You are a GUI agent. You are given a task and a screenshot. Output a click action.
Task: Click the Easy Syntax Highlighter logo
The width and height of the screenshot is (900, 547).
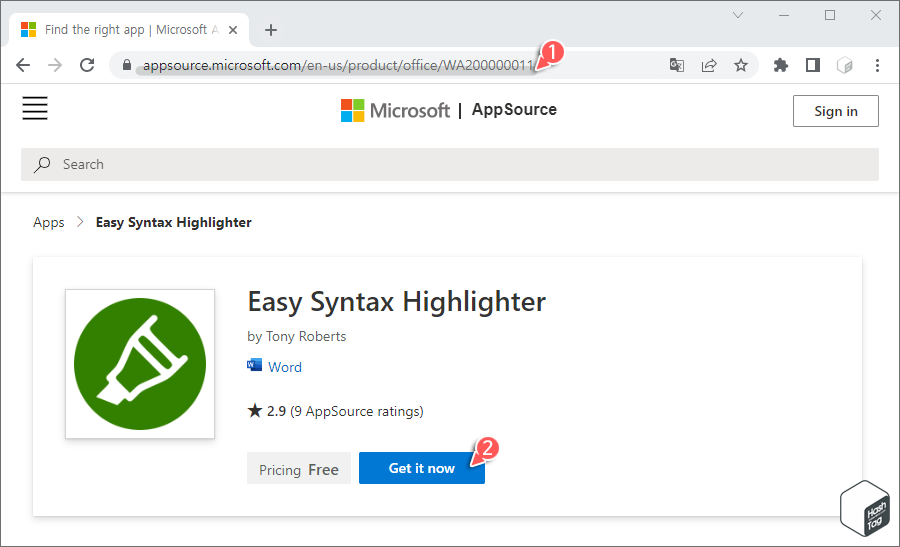[x=140, y=364]
